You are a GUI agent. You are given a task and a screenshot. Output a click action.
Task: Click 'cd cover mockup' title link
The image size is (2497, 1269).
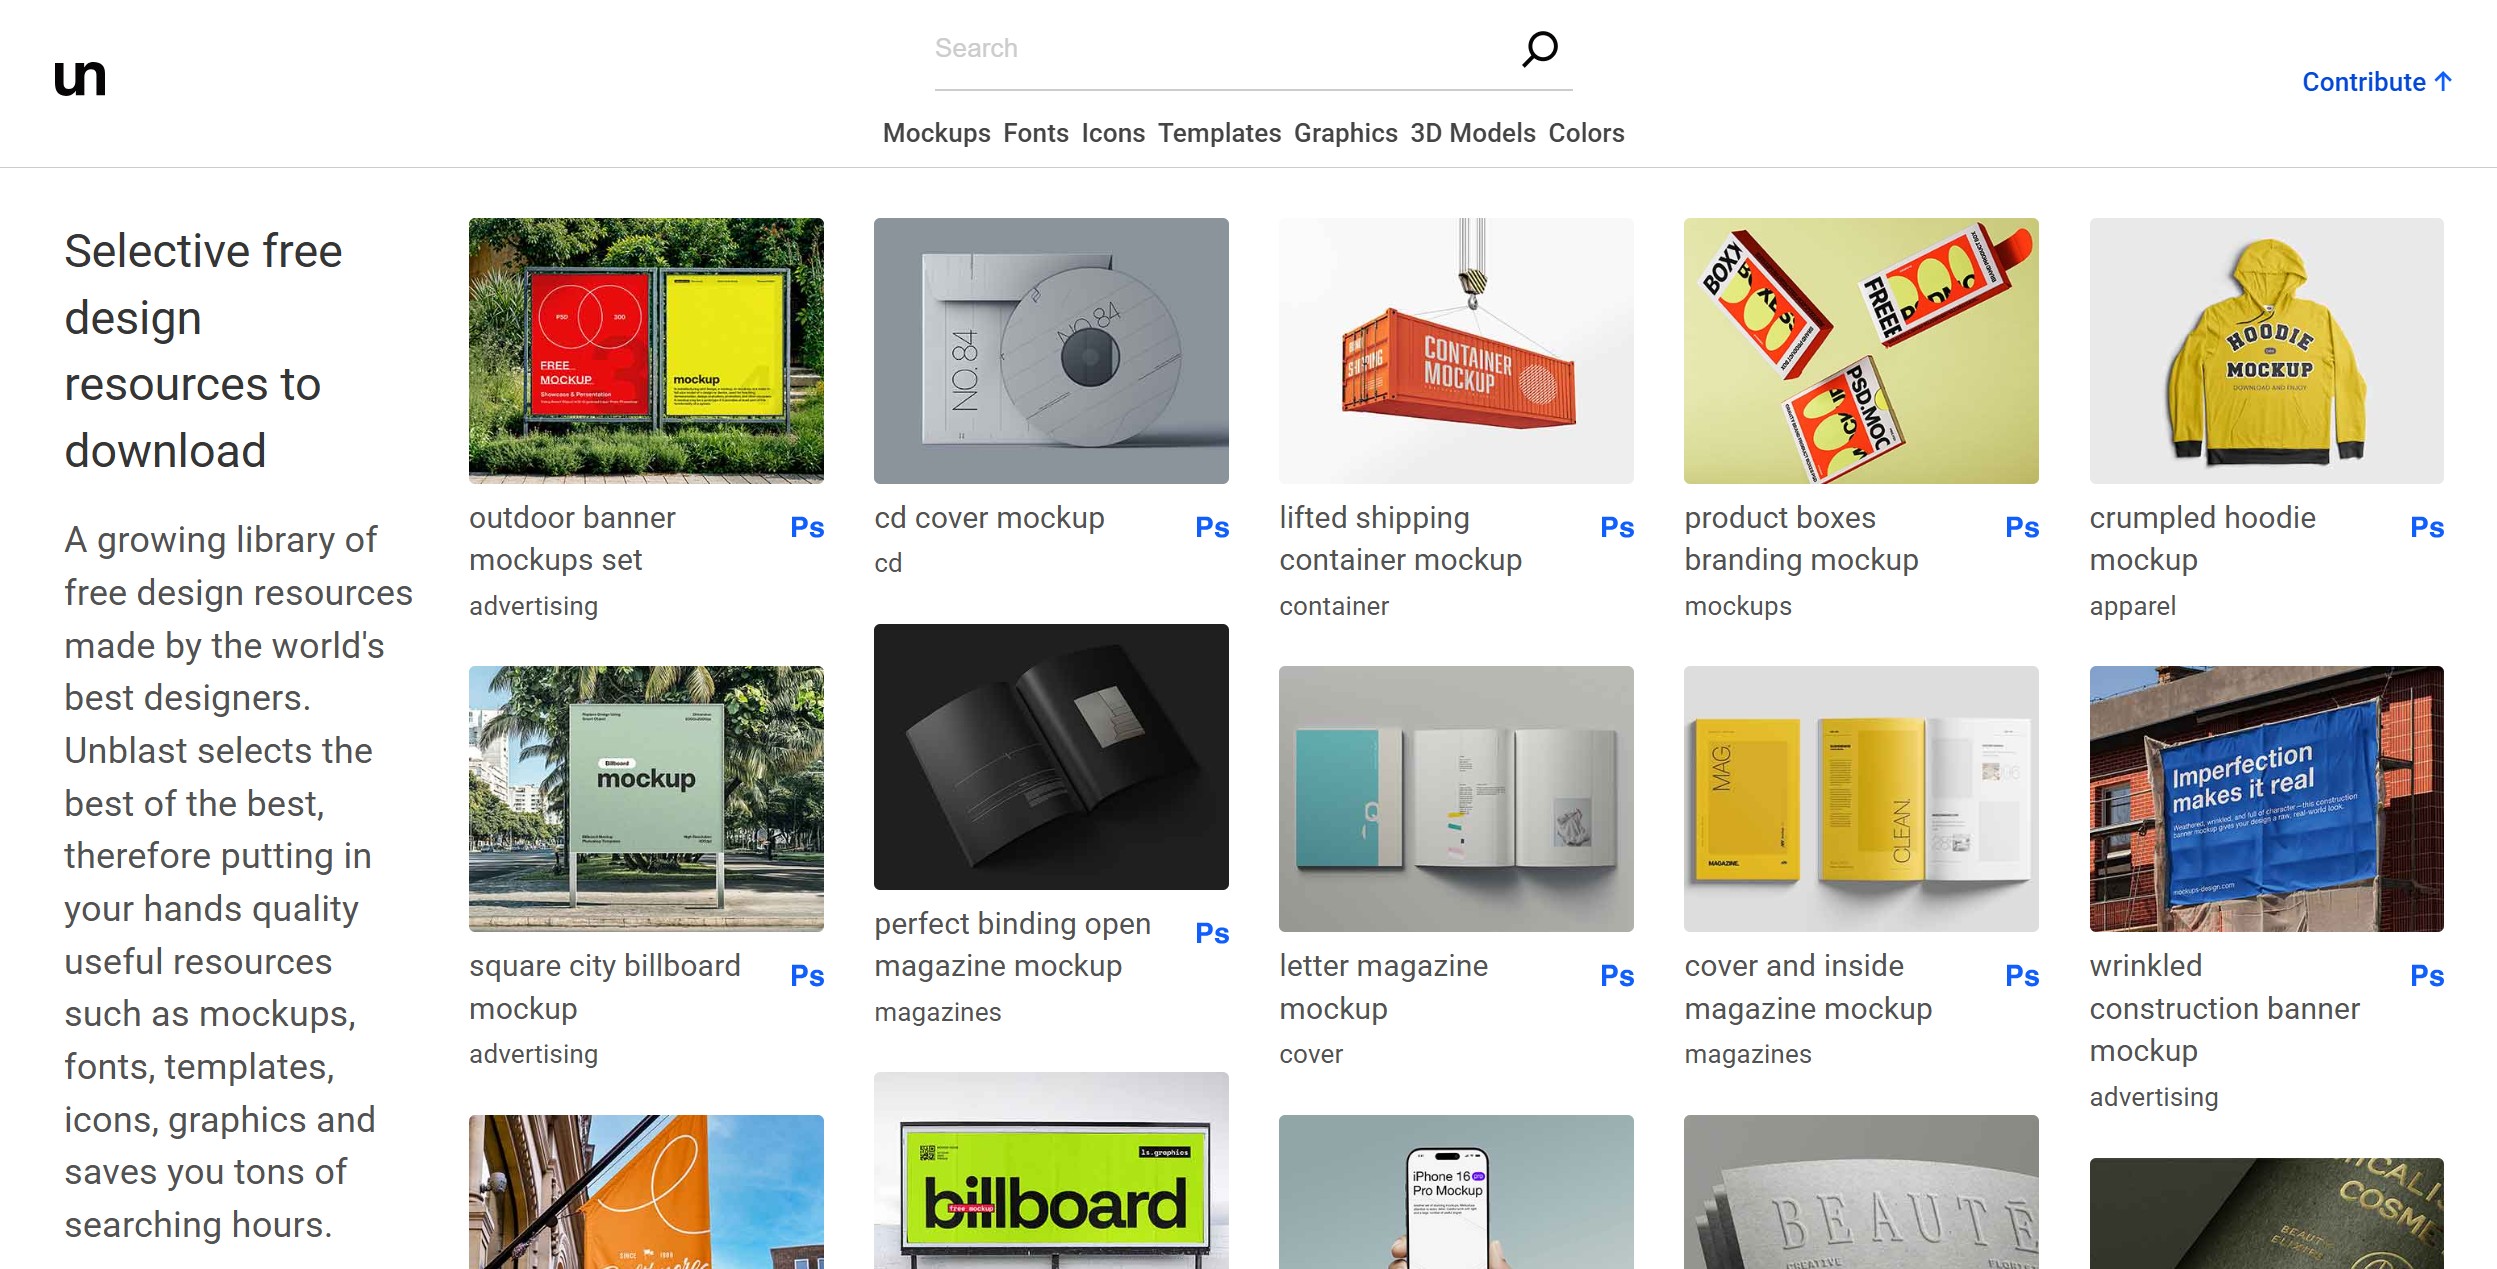tap(989, 518)
